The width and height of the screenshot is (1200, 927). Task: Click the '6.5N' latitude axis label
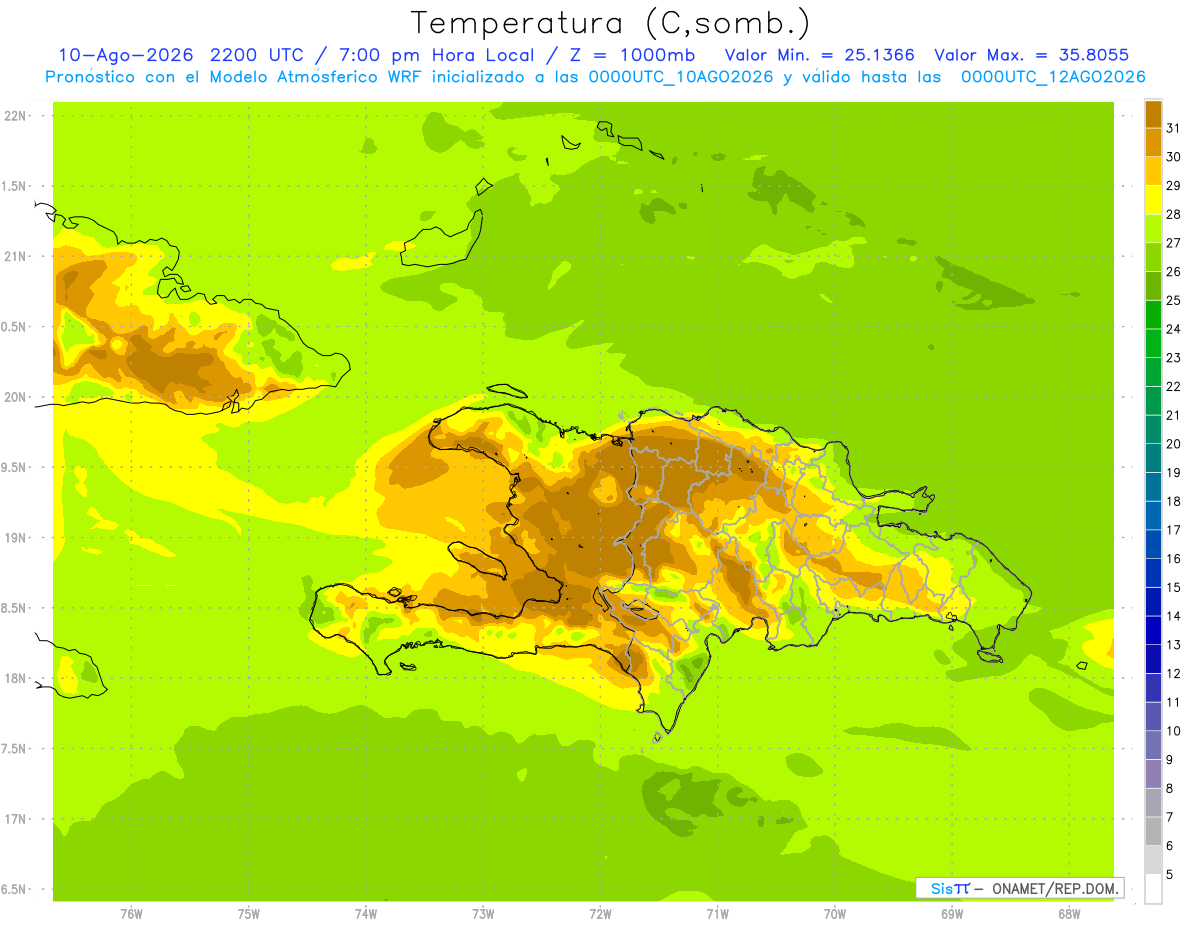14,890
